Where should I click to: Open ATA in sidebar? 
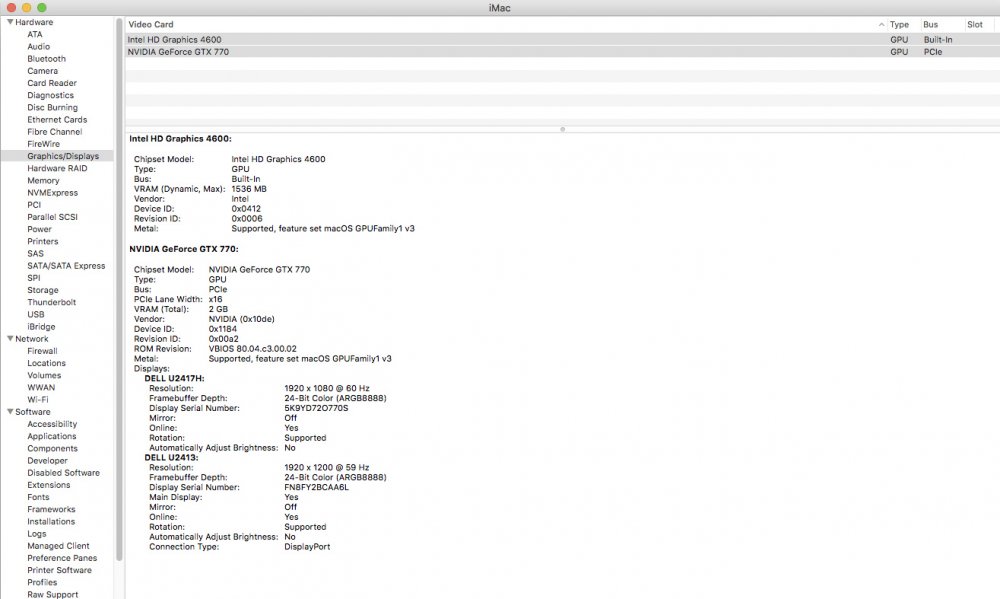click(35, 34)
